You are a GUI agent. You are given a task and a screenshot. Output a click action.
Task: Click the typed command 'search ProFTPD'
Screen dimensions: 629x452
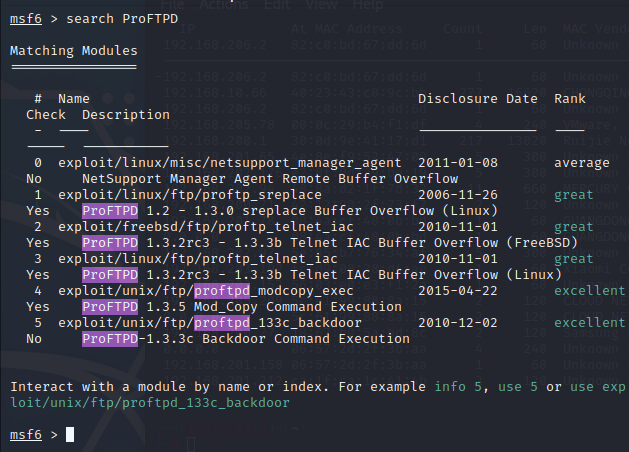click(122, 19)
